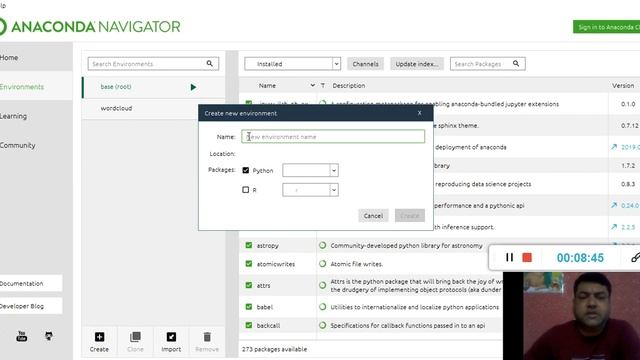This screenshot has height=360, width=640.
Task: Click the status circle icon for atomicwrites
Action: tap(322, 264)
